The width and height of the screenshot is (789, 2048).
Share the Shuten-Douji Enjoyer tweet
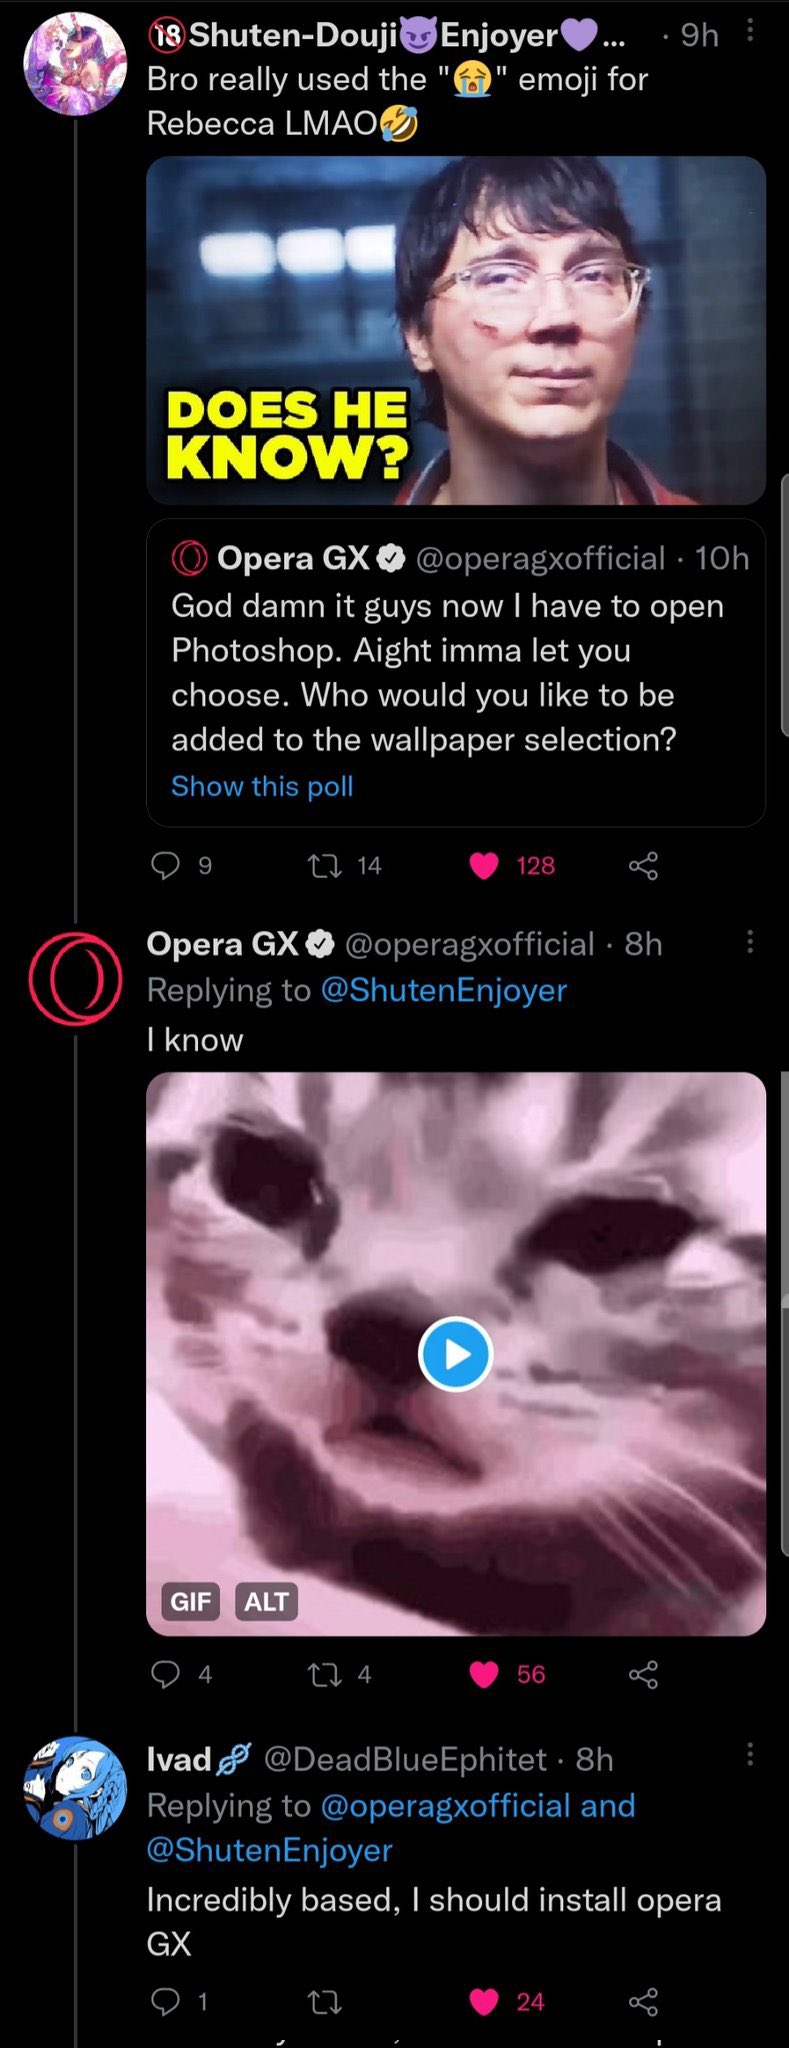pos(643,865)
